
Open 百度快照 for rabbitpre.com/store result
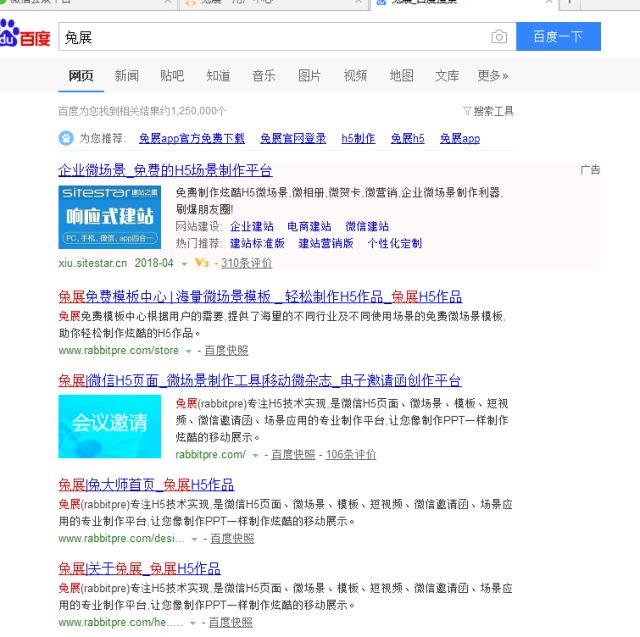(x=226, y=351)
